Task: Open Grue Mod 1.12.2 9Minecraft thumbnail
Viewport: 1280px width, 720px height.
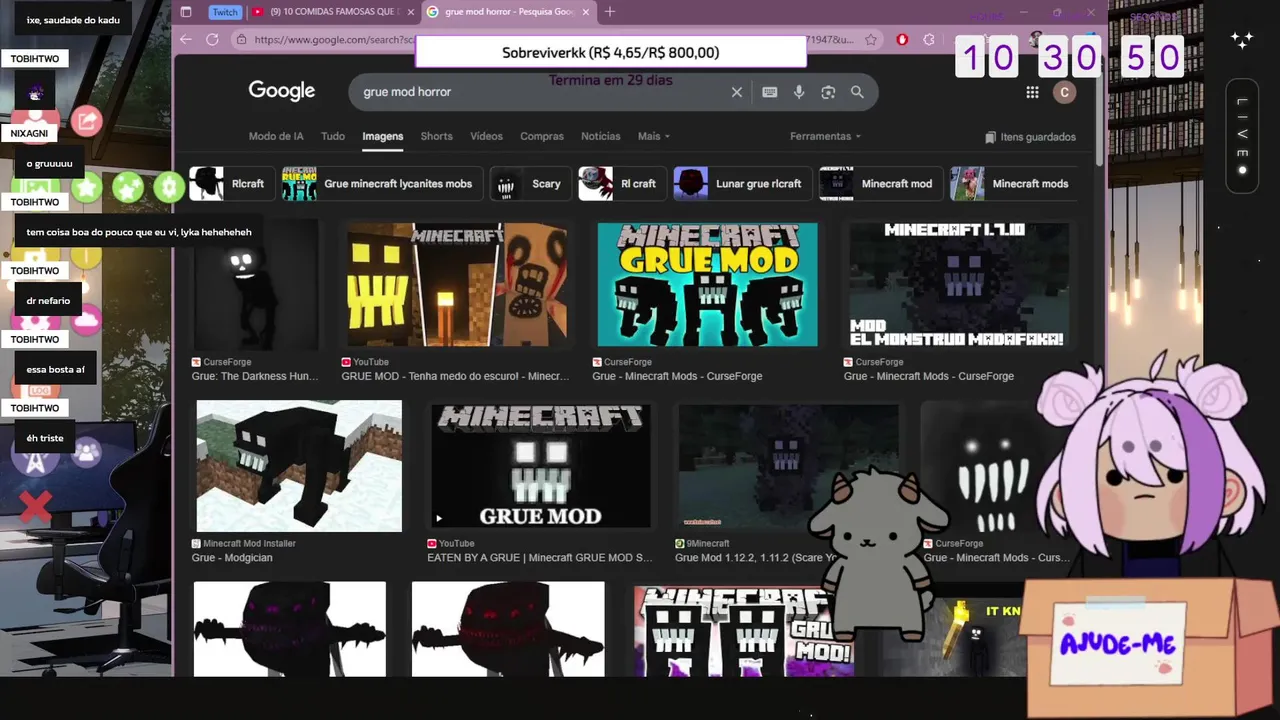Action: [x=787, y=466]
